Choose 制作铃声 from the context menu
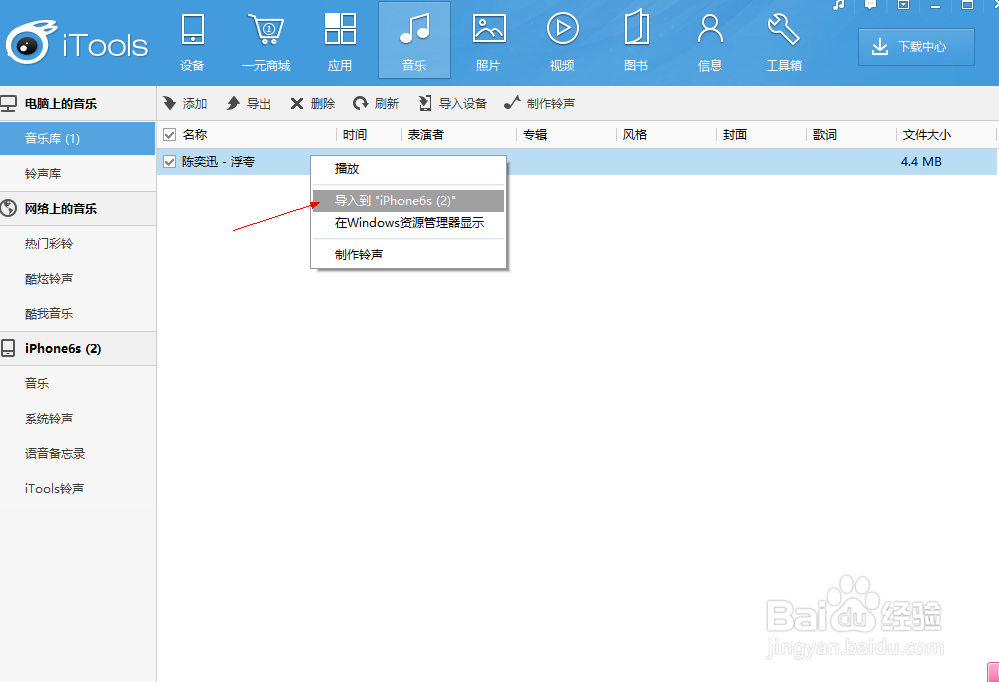Screen dimensions: 999x682 click(408, 254)
